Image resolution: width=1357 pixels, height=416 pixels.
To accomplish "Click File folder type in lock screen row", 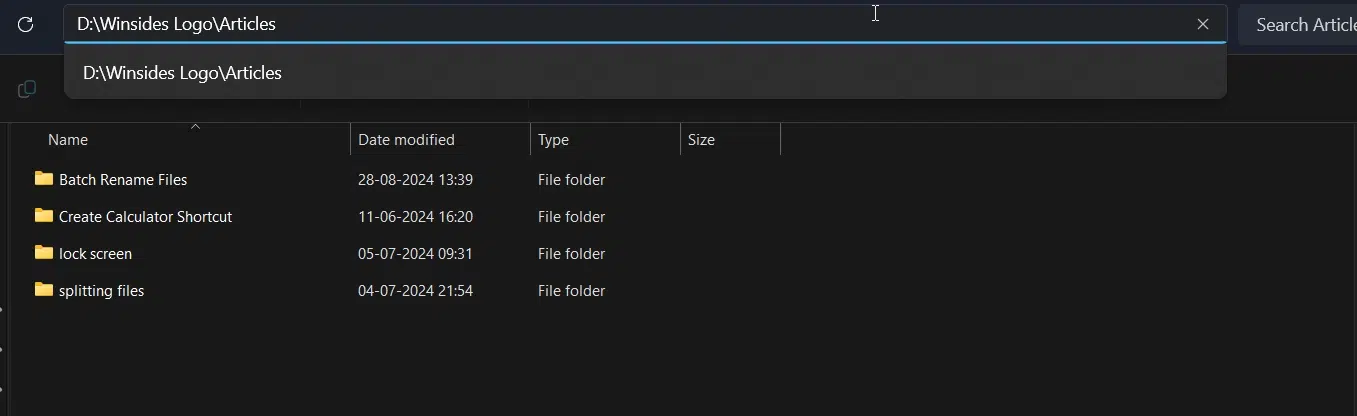I will 571,254.
